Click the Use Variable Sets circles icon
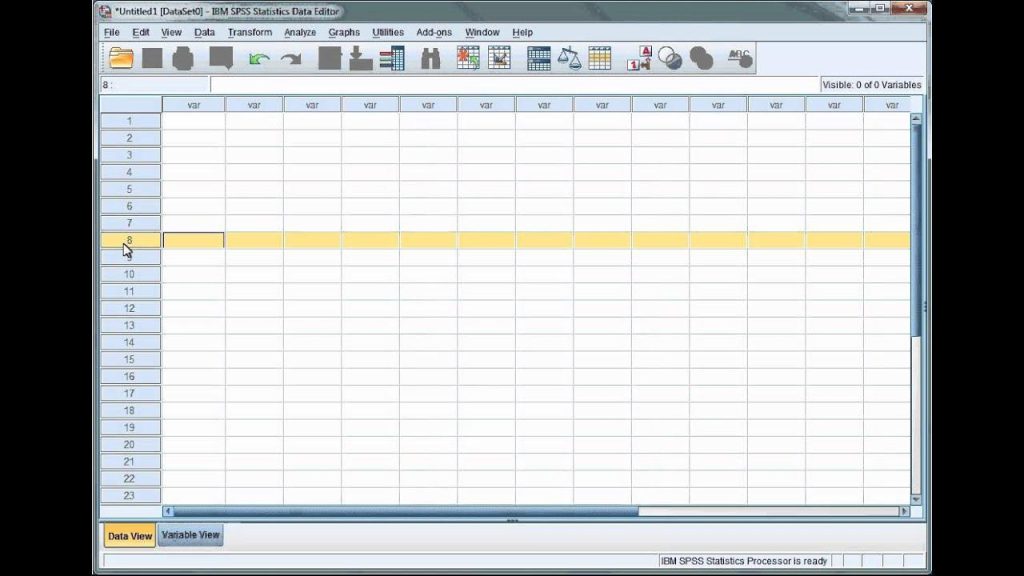This screenshot has height=576, width=1024. 669,58
